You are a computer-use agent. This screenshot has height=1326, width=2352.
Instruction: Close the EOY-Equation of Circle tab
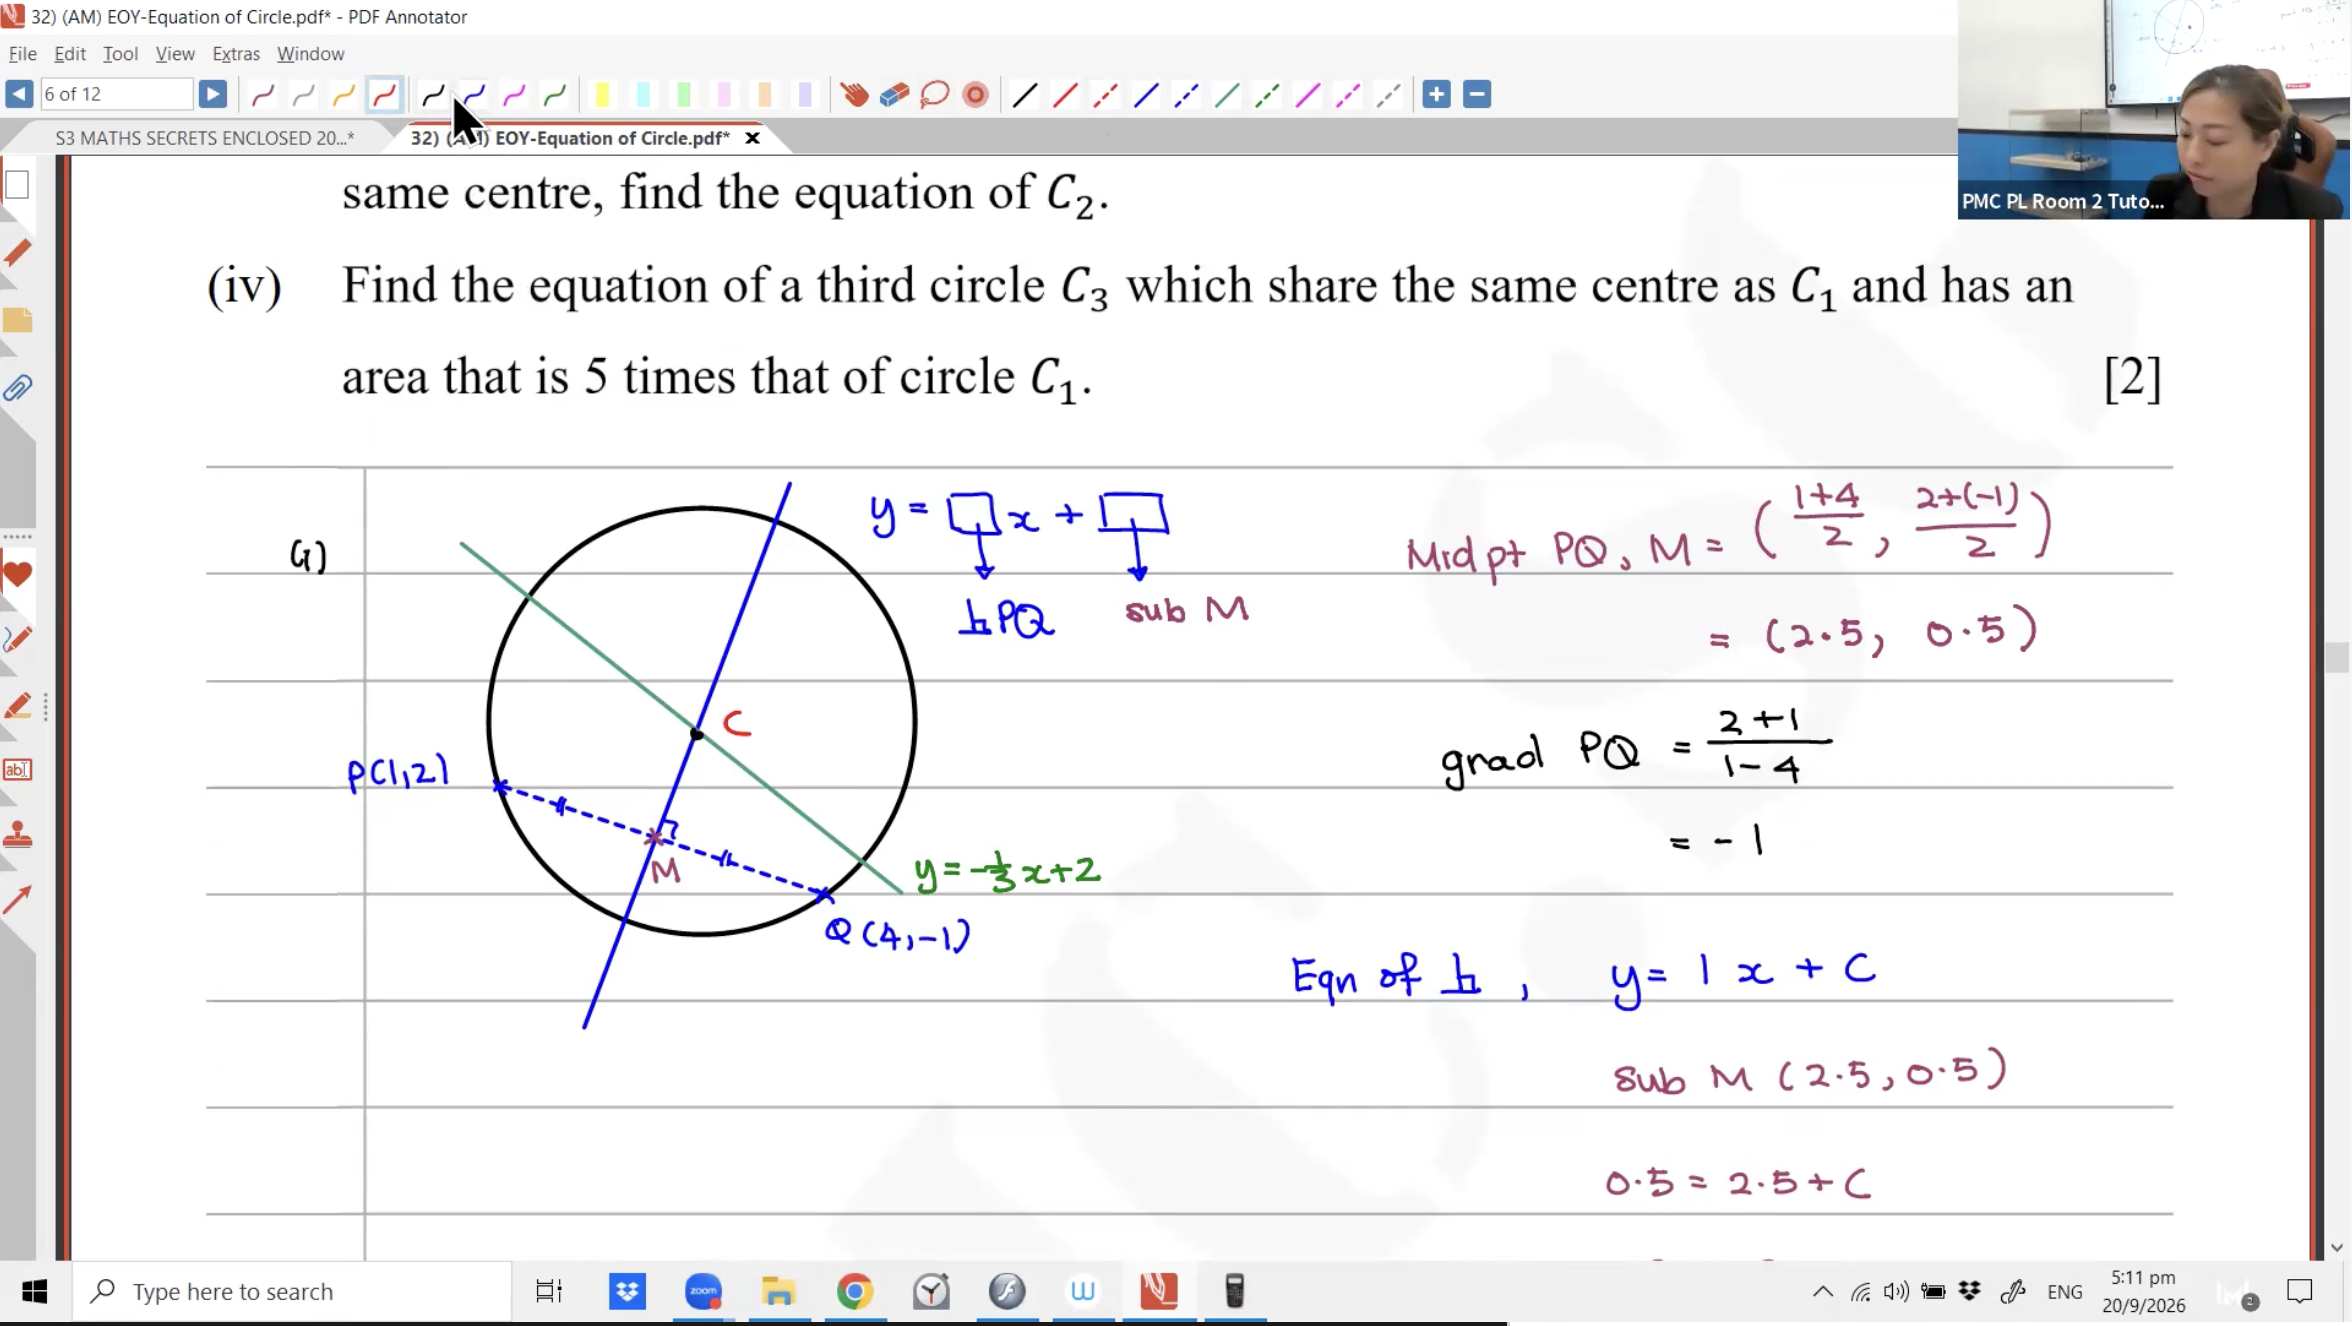coord(752,138)
